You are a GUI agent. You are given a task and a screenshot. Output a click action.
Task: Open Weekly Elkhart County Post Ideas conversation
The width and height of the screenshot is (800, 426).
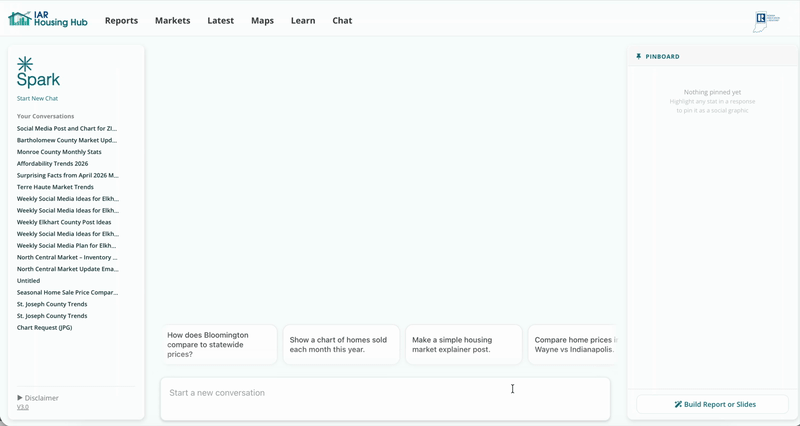coord(64,222)
